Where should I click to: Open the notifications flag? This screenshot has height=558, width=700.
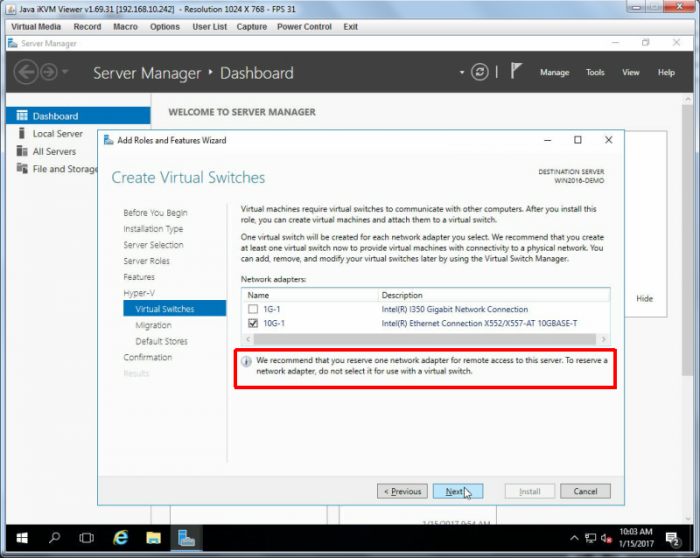click(x=516, y=71)
